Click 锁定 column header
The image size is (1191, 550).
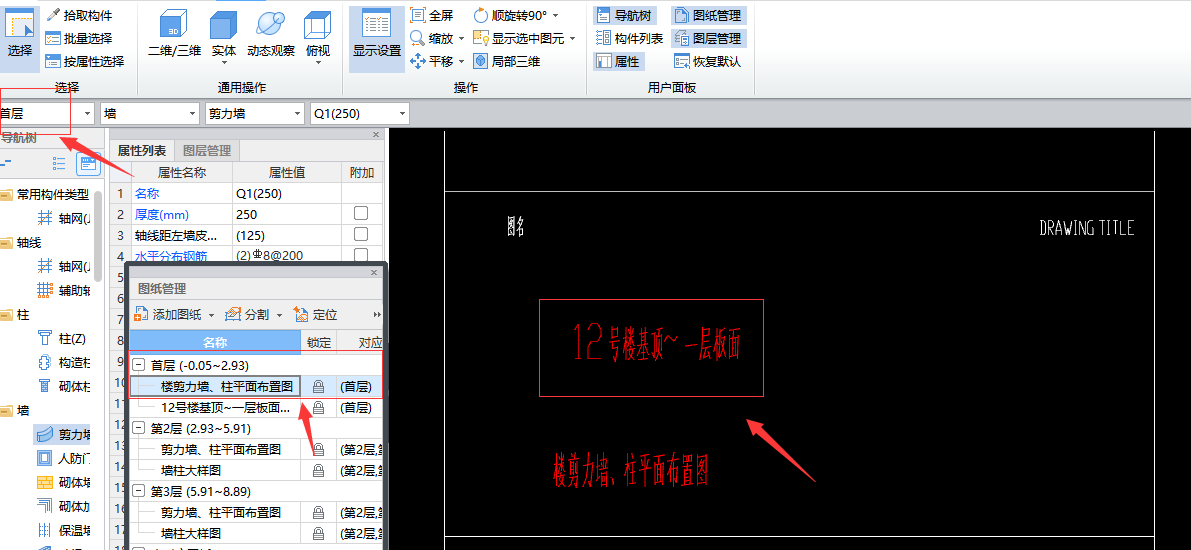click(319, 343)
